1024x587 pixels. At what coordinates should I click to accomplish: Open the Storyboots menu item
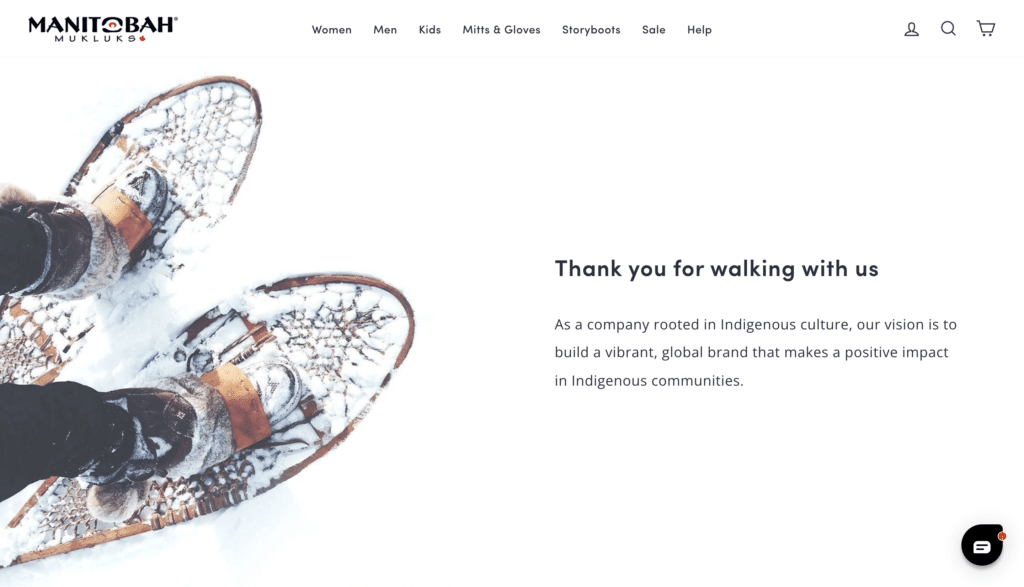click(591, 29)
